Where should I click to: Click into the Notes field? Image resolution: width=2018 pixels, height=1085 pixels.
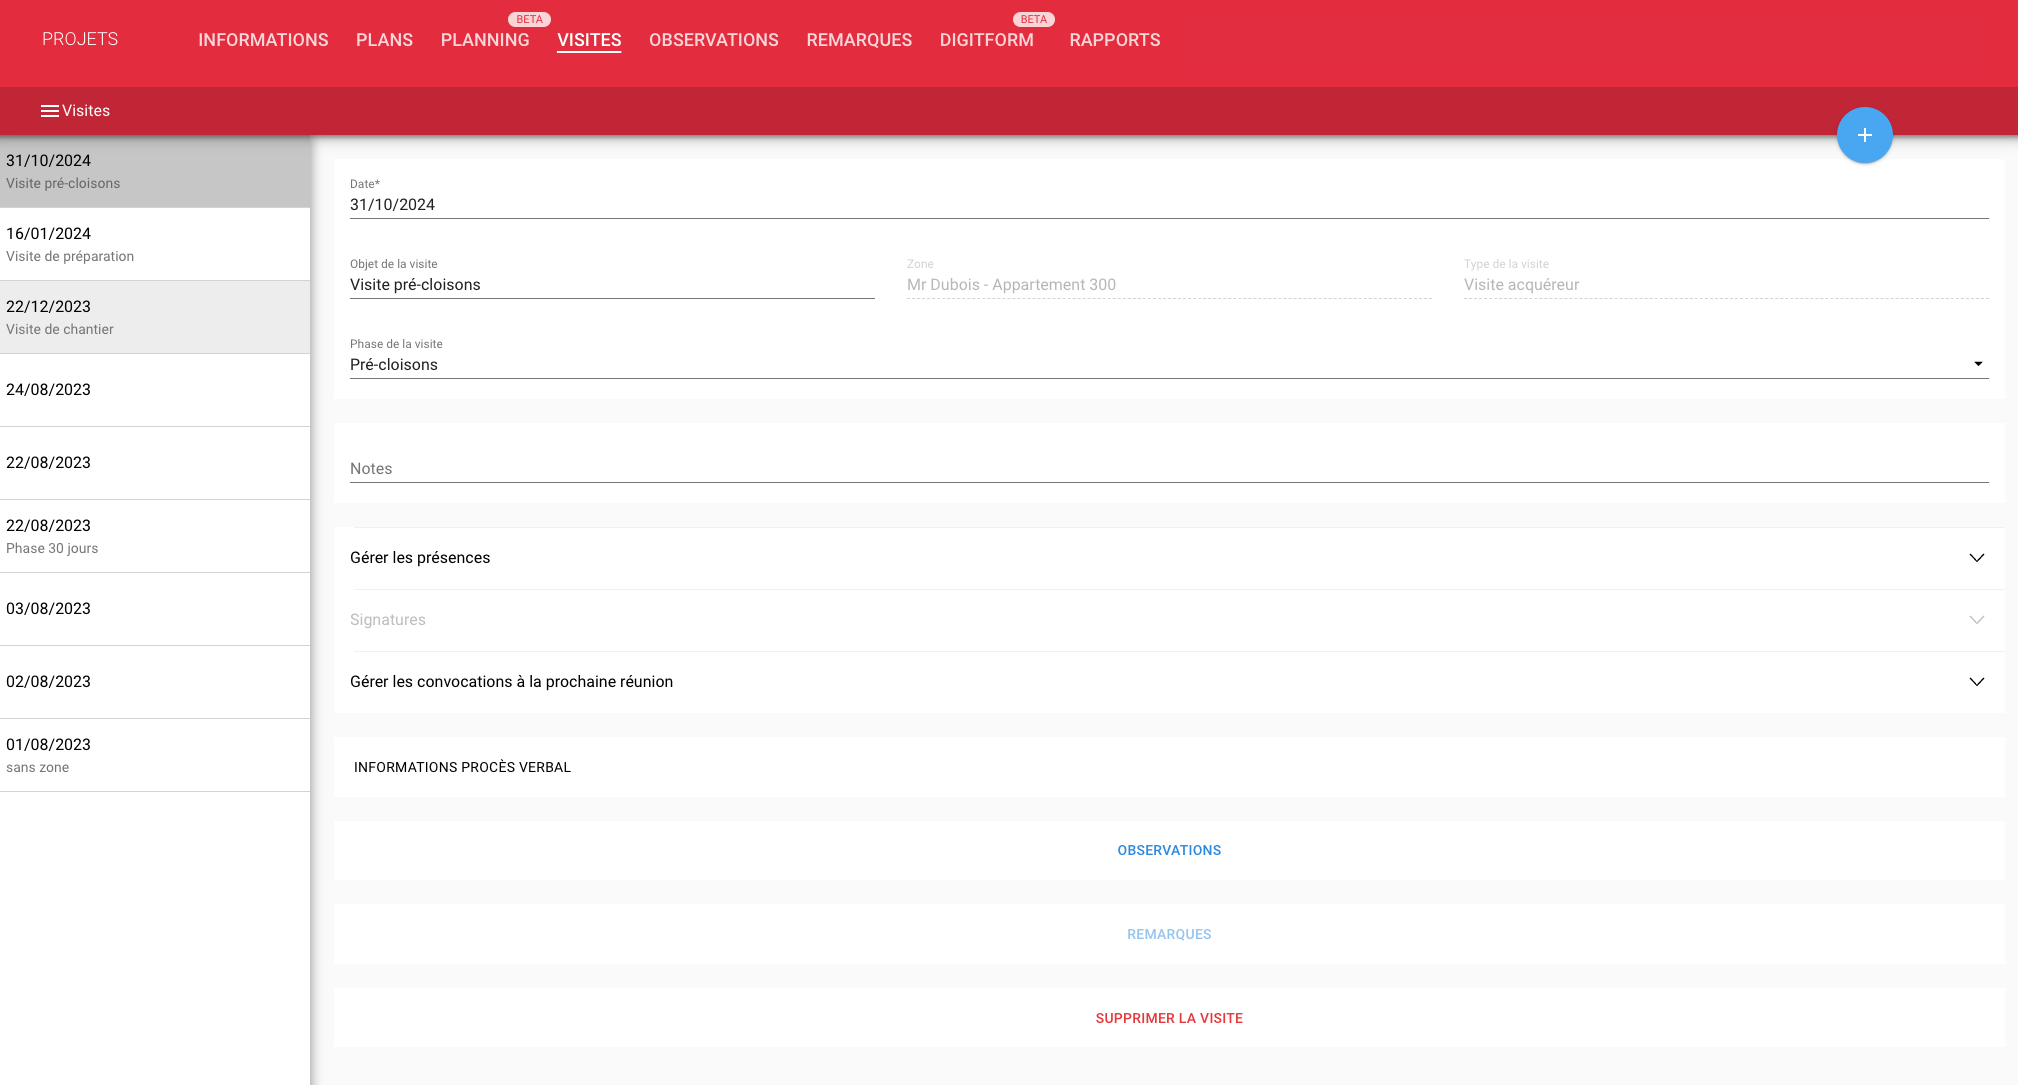[1168, 468]
